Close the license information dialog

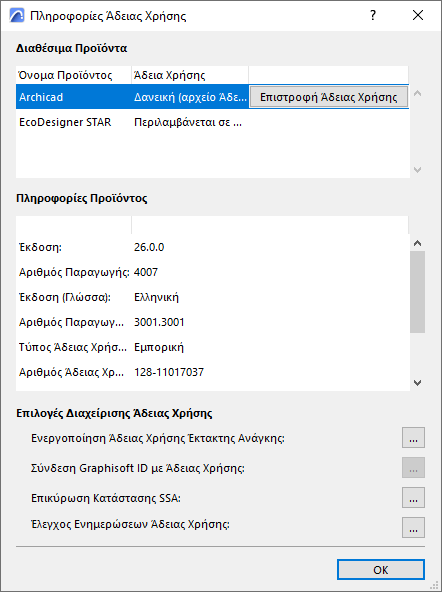click(x=418, y=15)
